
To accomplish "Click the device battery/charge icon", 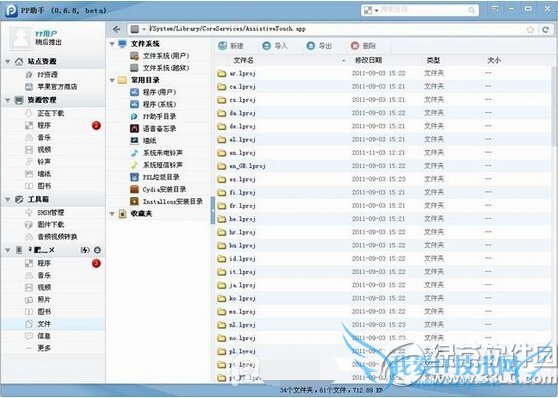I will [x=85, y=250].
